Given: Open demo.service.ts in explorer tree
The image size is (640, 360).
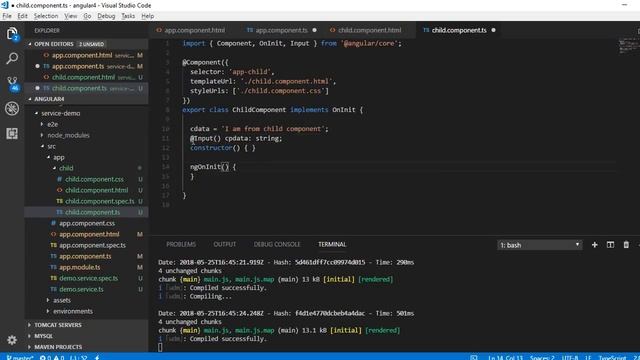Looking at the screenshot, I should tap(81, 289).
